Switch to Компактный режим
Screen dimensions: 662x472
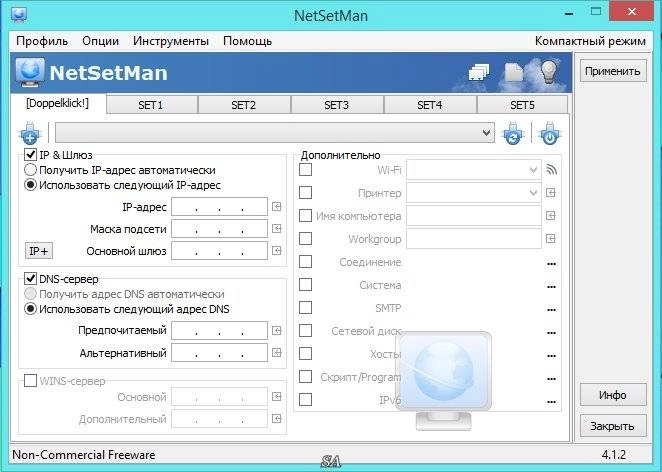point(590,41)
